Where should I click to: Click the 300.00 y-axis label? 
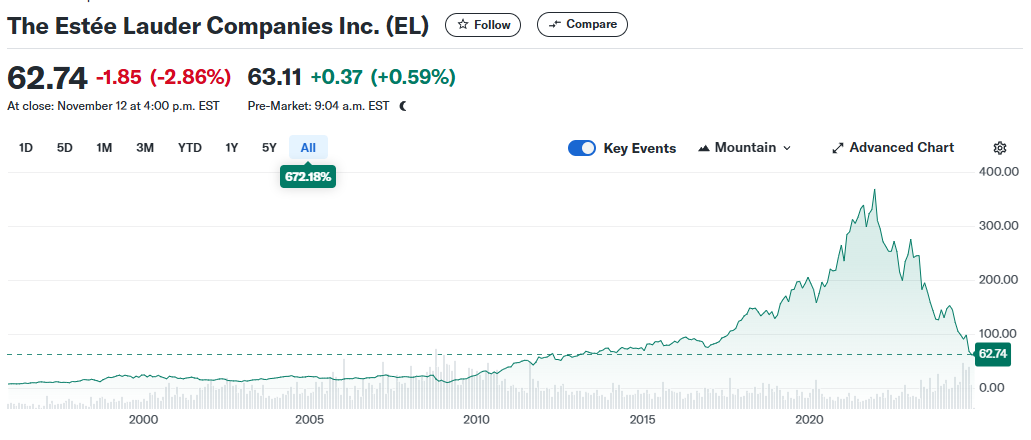[x=999, y=226]
